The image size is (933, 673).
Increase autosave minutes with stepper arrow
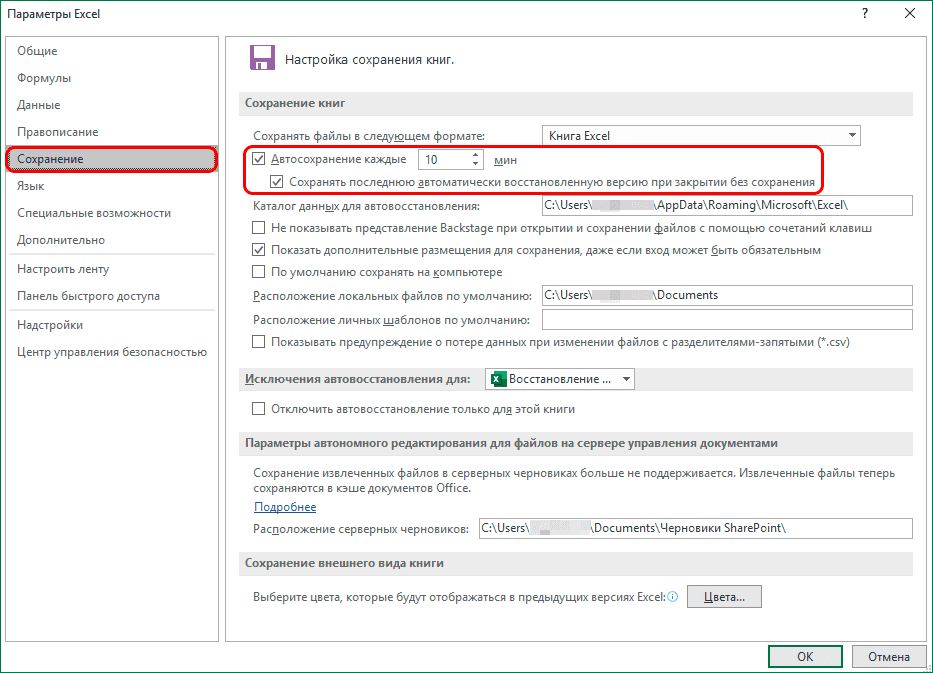coord(474,152)
